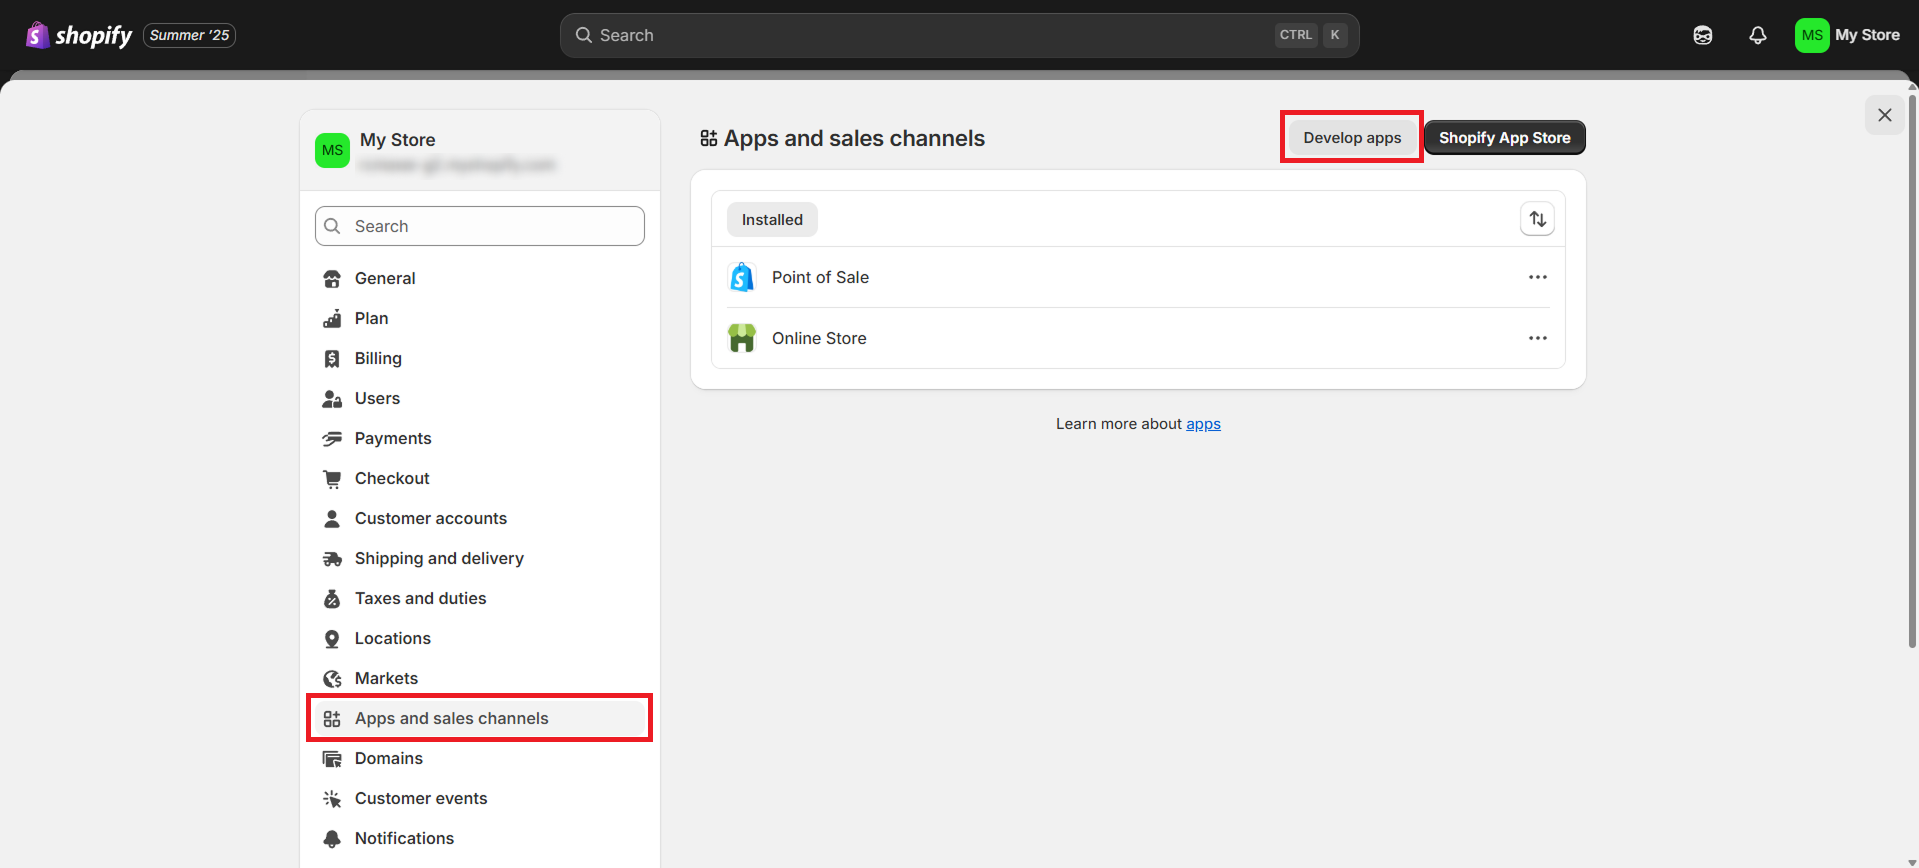This screenshot has height=868, width=1919.
Task: Click the Notifications bell sidebar icon
Action: (x=332, y=839)
